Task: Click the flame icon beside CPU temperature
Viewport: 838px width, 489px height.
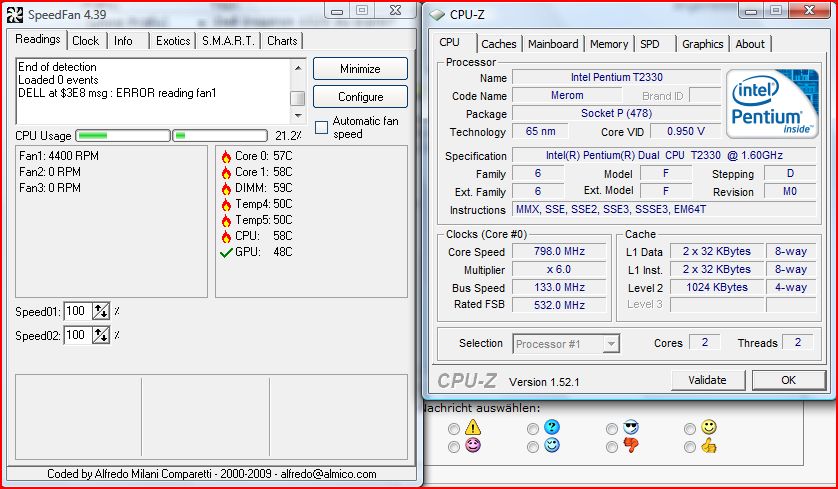Action: [226, 237]
